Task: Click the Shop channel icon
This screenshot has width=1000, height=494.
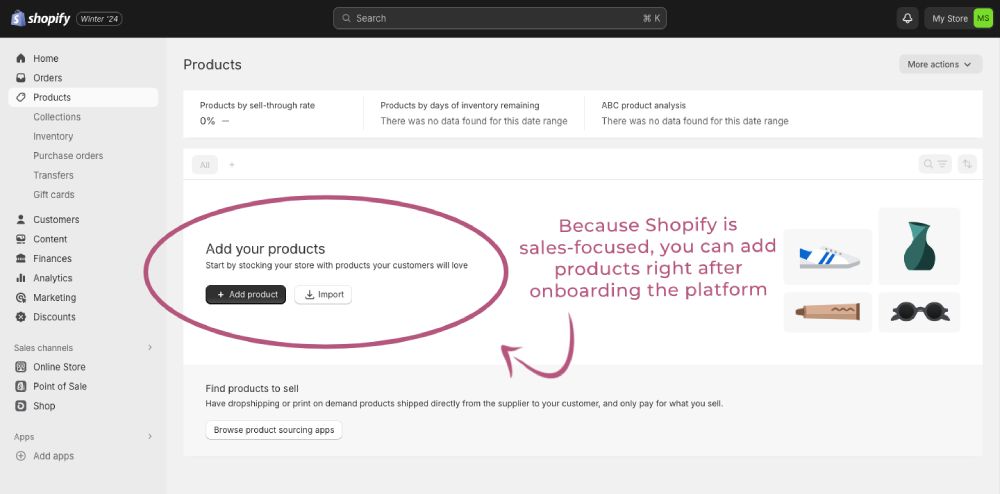Action: pos(21,406)
